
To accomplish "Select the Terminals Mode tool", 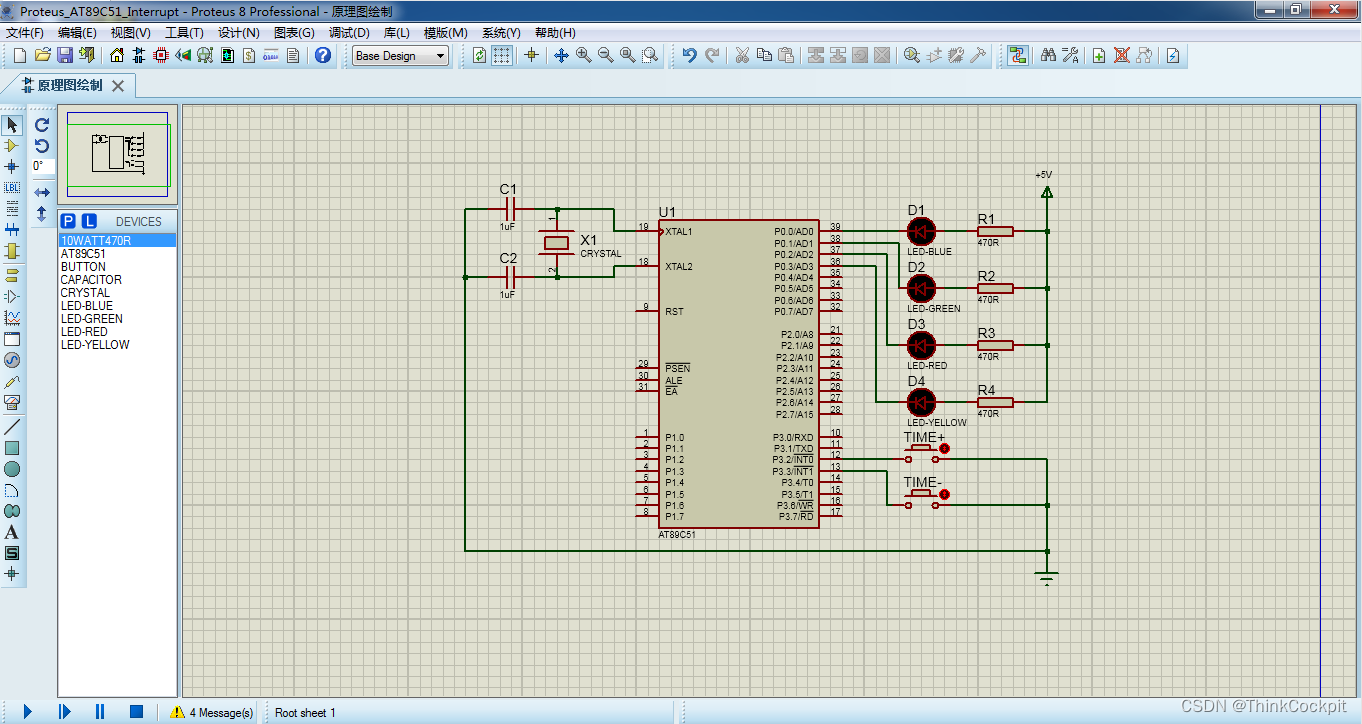I will click(x=12, y=275).
